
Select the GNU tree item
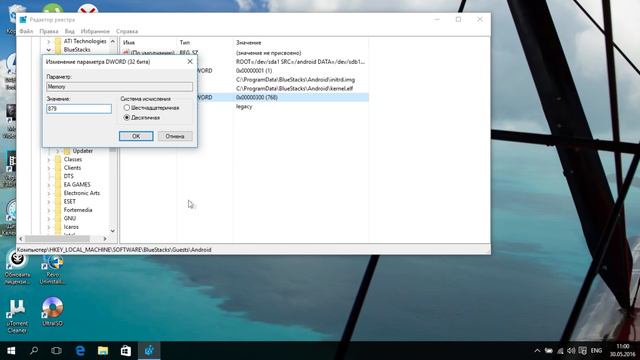pos(69,218)
